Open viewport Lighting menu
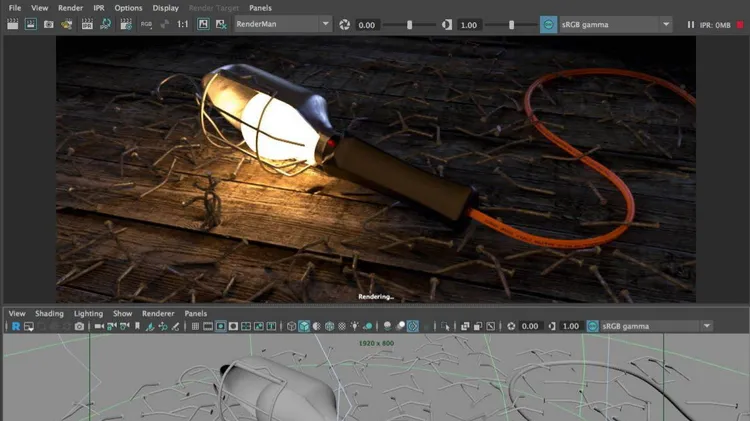Viewport: 750px width, 421px height. tap(88, 313)
